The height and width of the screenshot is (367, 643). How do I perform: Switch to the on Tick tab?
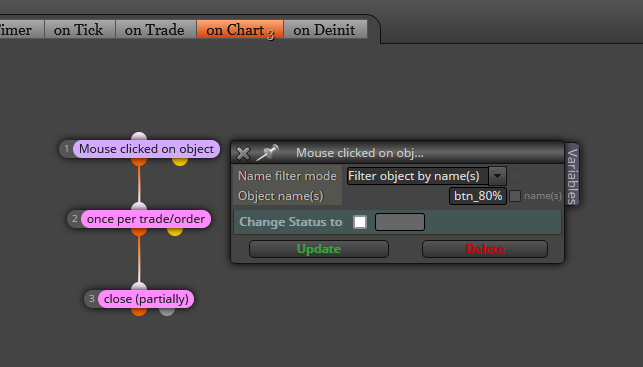(x=79, y=30)
